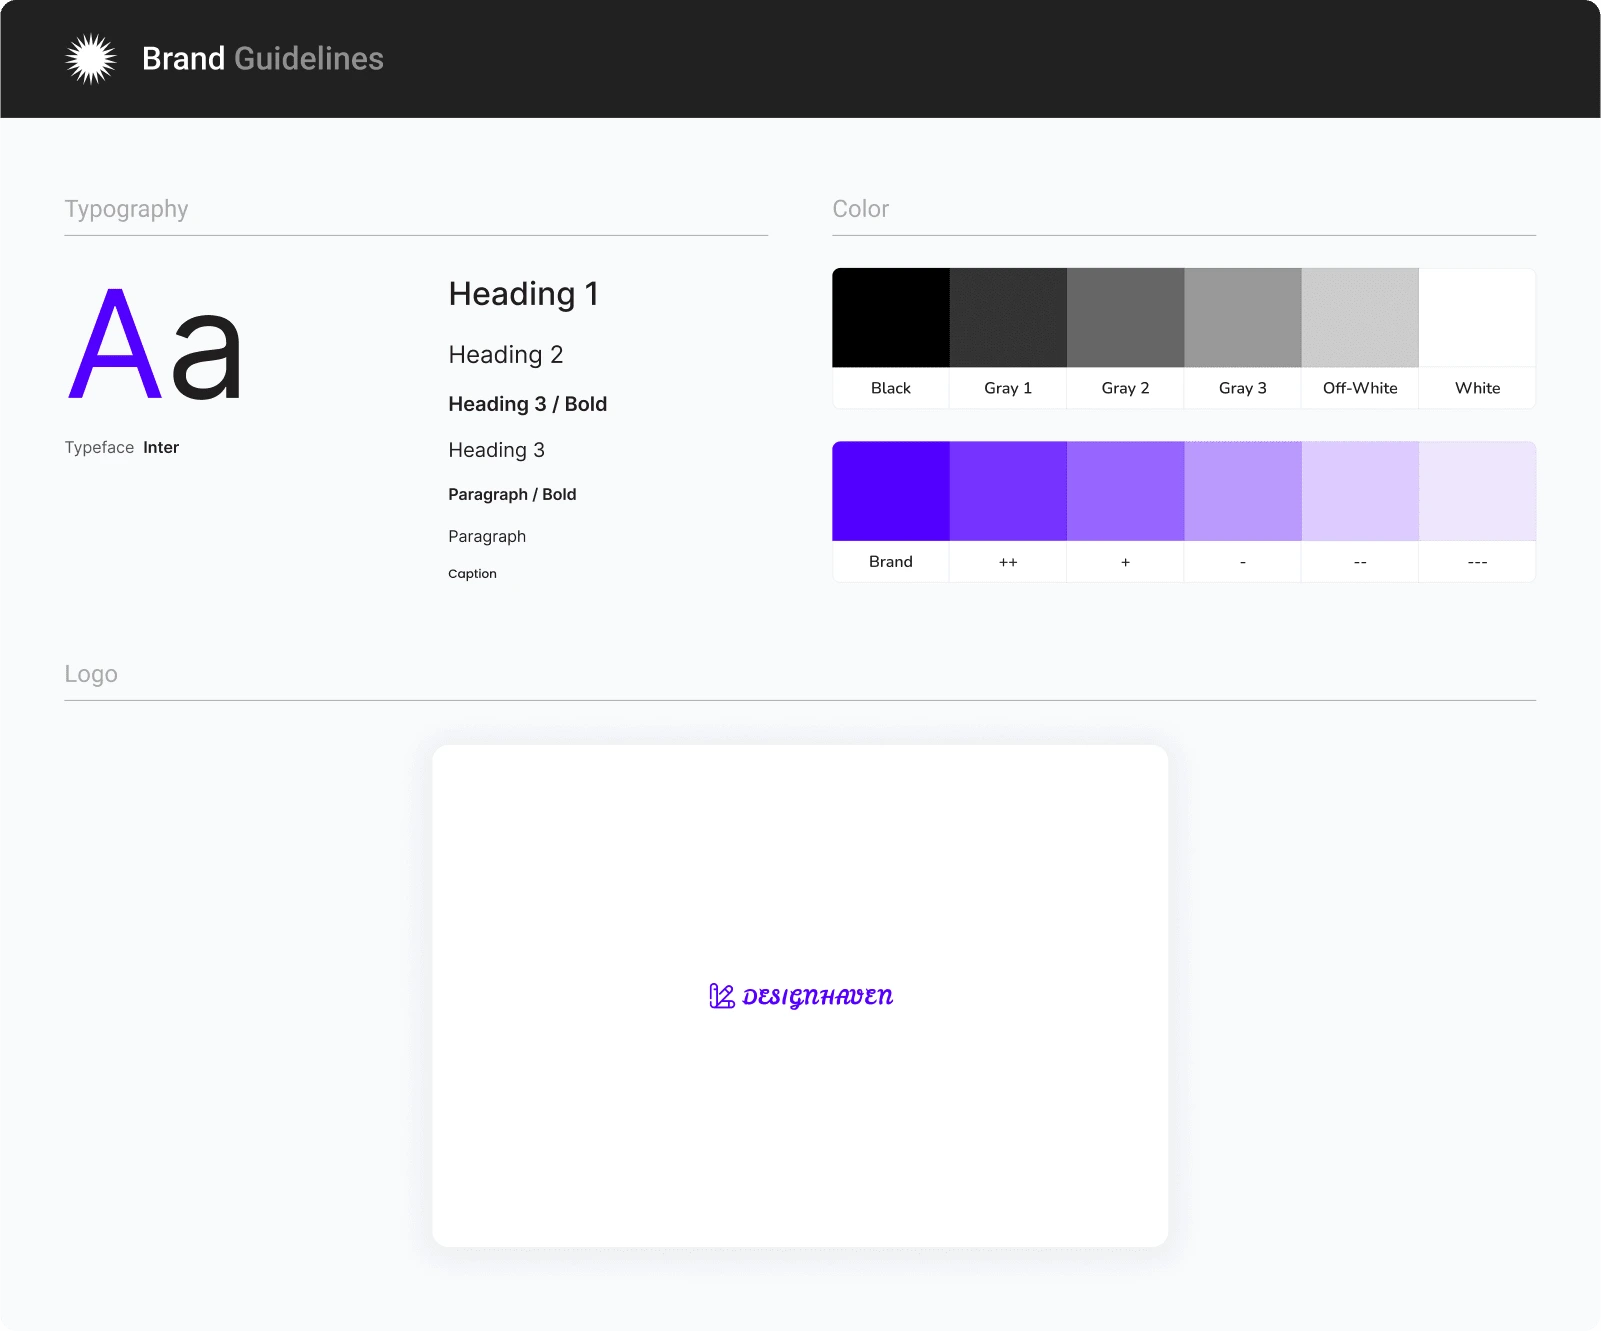The image size is (1601, 1331).
Task: Click the Off-White swatch label
Action: click(1360, 388)
